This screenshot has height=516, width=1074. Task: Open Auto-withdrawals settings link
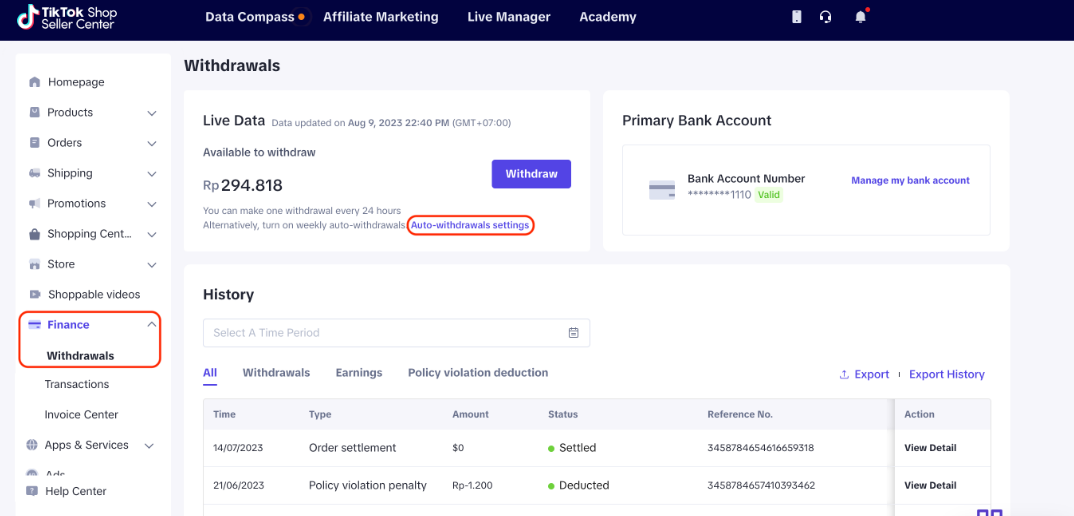(470, 226)
